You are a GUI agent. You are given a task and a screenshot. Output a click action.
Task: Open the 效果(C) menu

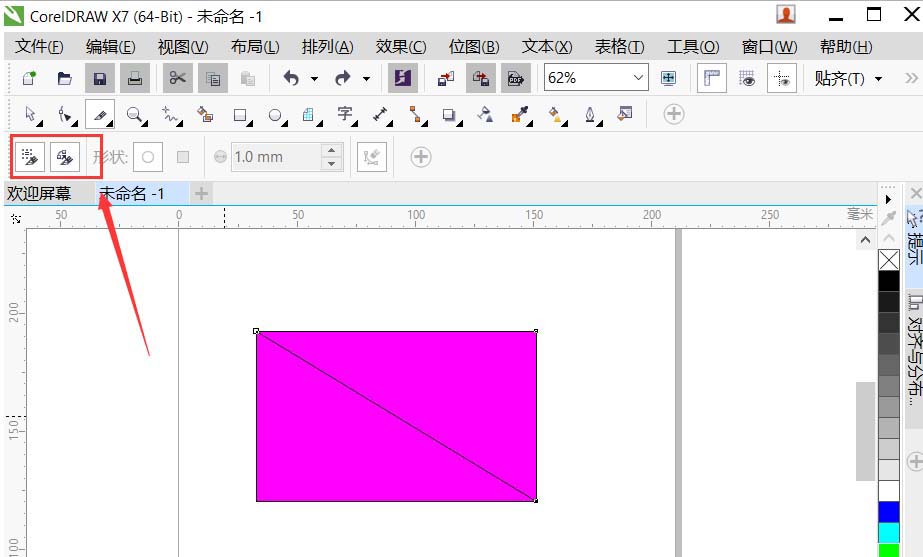(400, 47)
